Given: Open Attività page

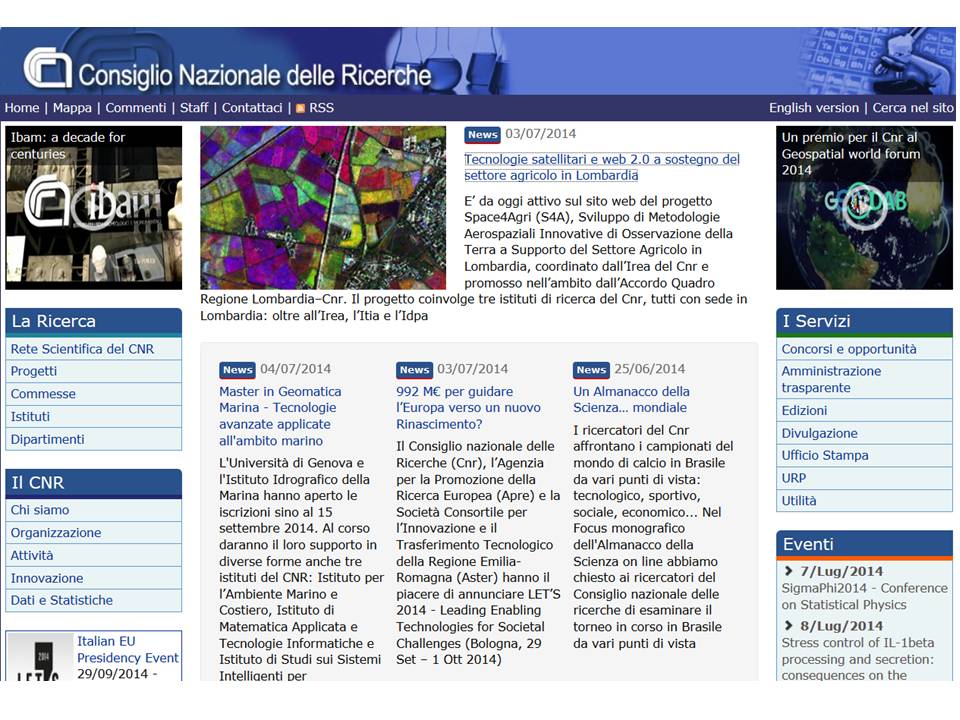Looking at the screenshot, I should 94,555.
